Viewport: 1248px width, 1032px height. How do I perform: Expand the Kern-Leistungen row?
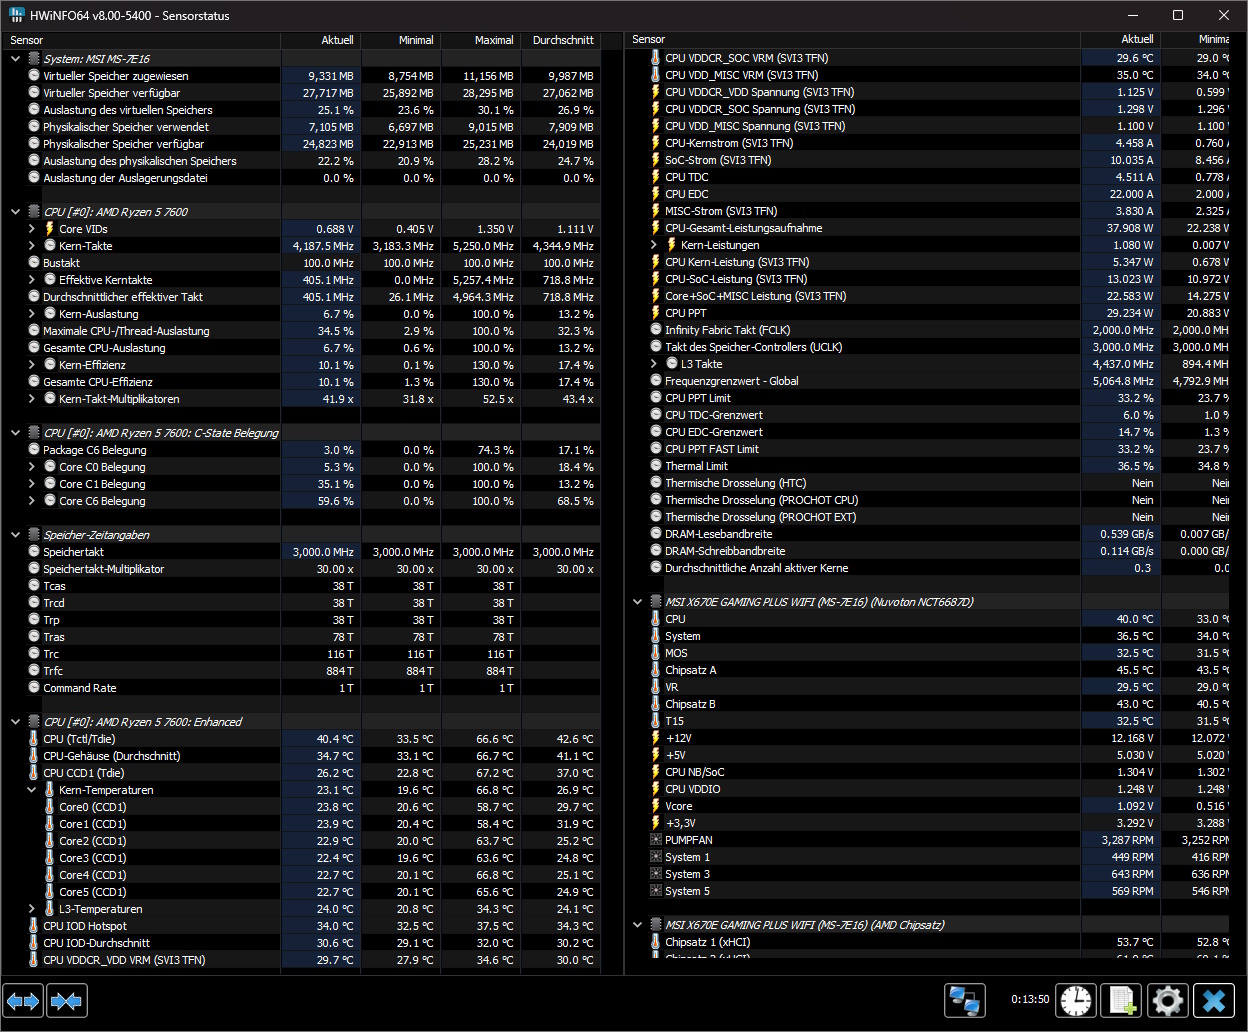pos(654,245)
